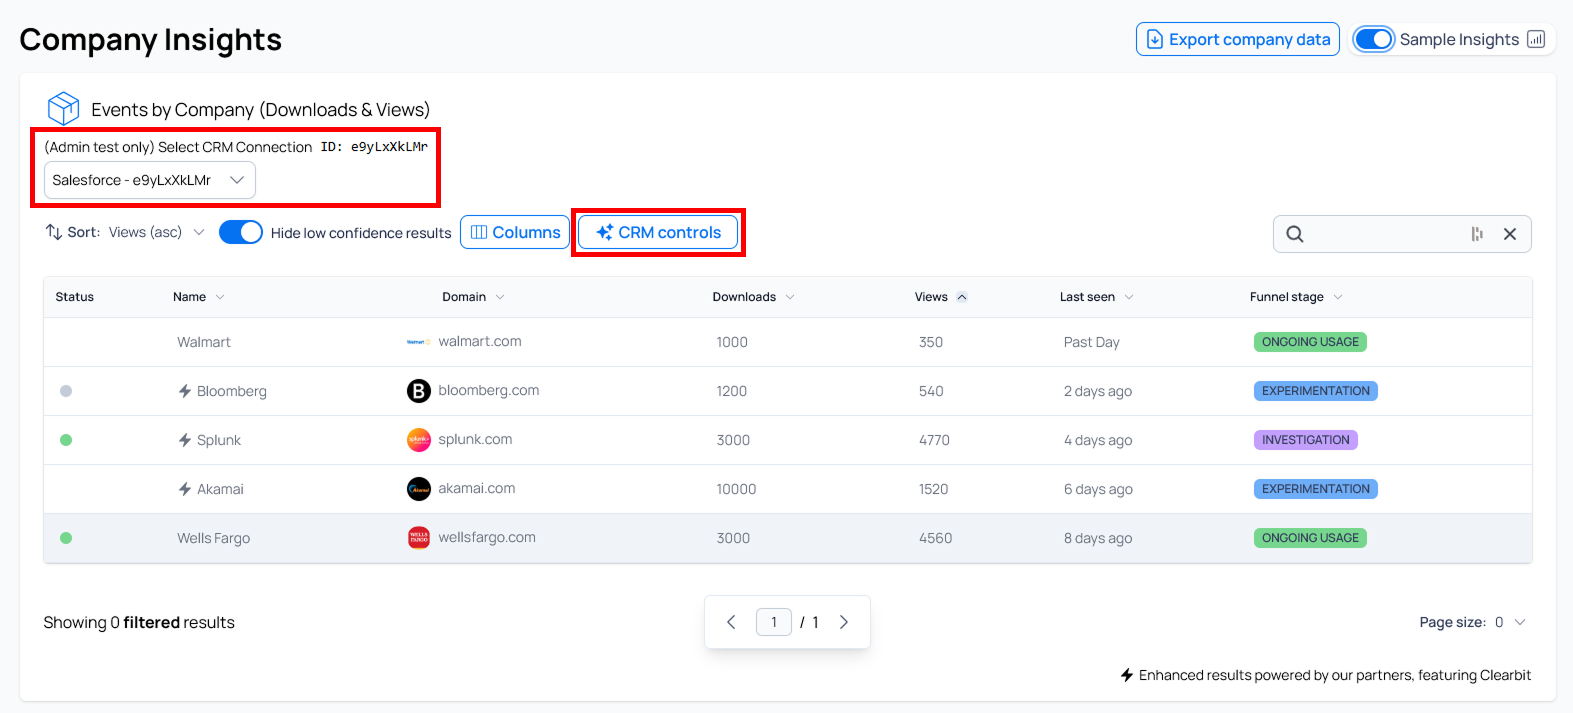Click the Wells Fargo logo icon

[x=418, y=538]
